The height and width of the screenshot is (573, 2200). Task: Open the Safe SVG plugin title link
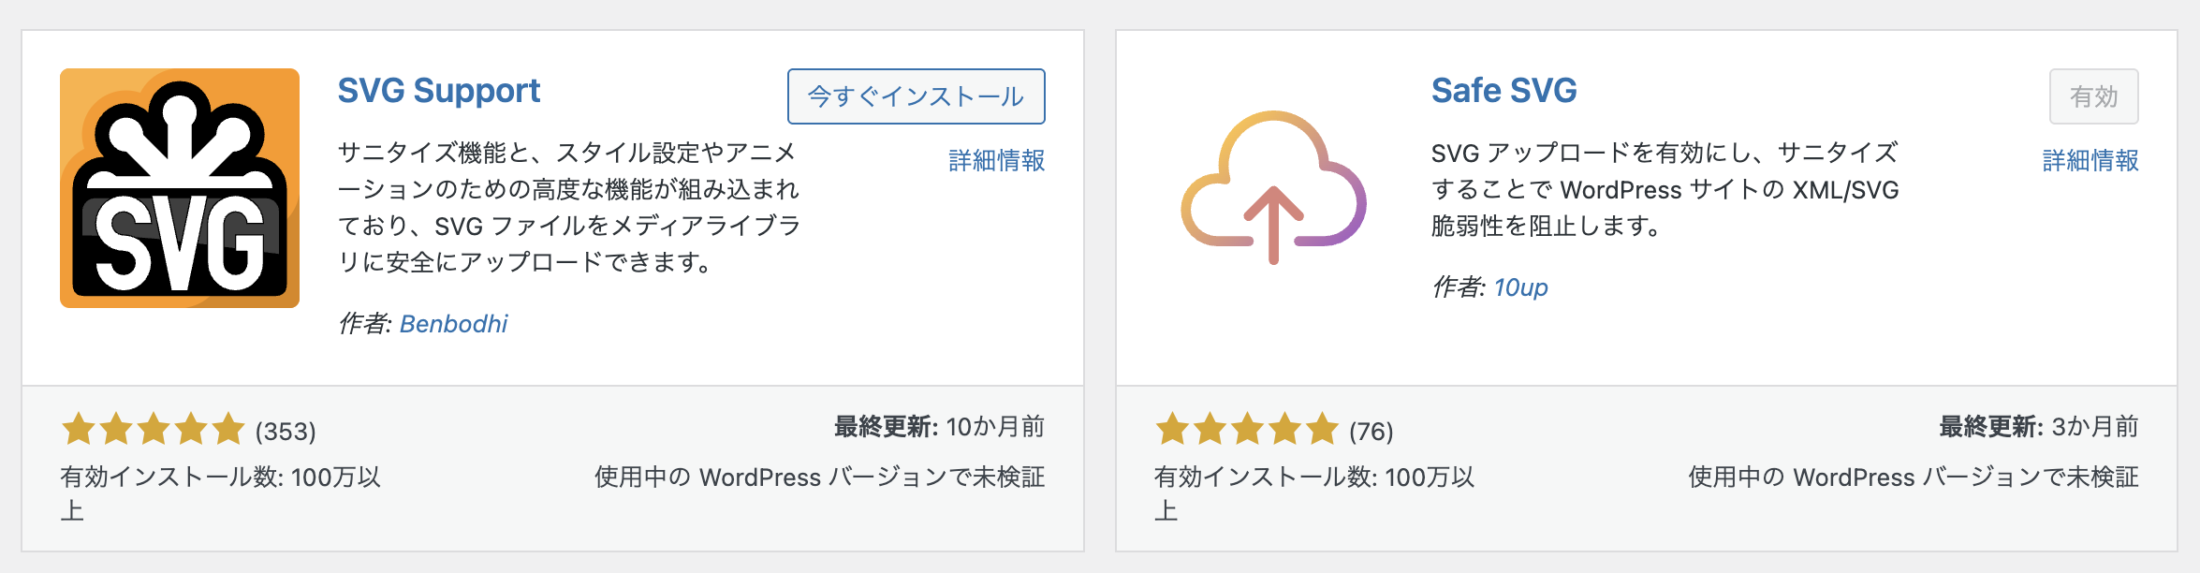[1504, 91]
